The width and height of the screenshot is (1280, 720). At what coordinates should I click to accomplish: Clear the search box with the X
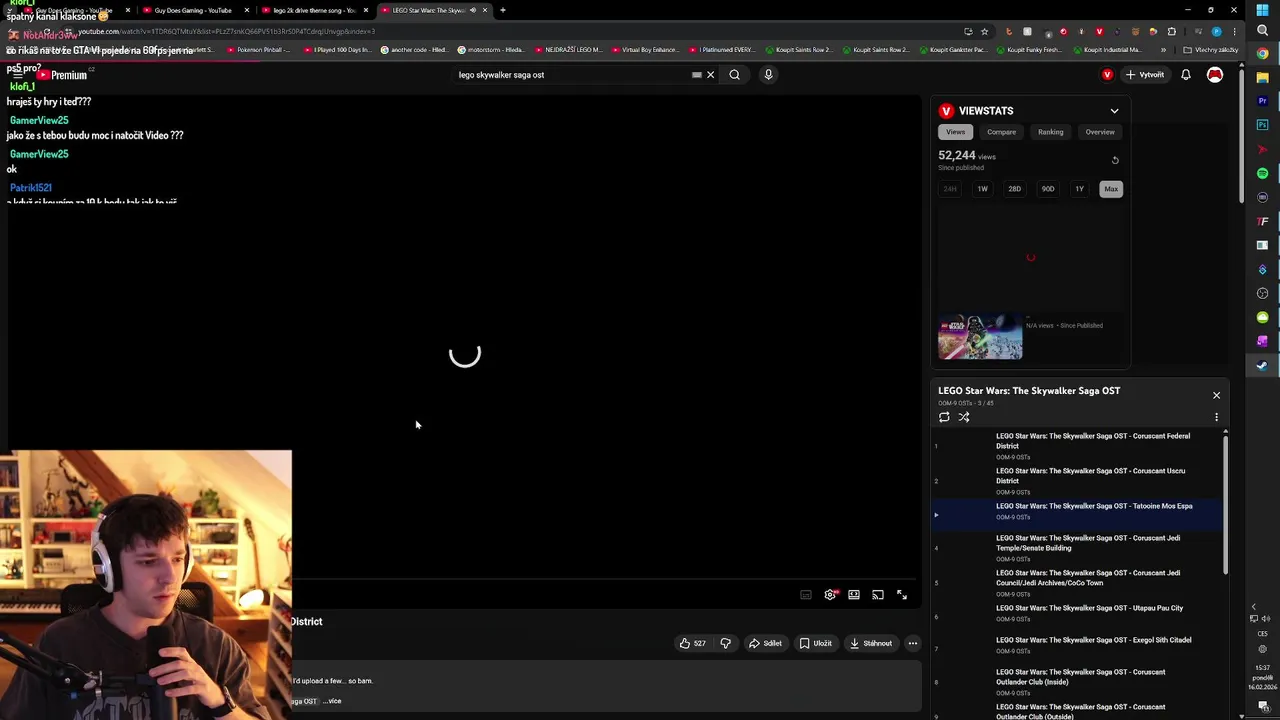pos(711,75)
